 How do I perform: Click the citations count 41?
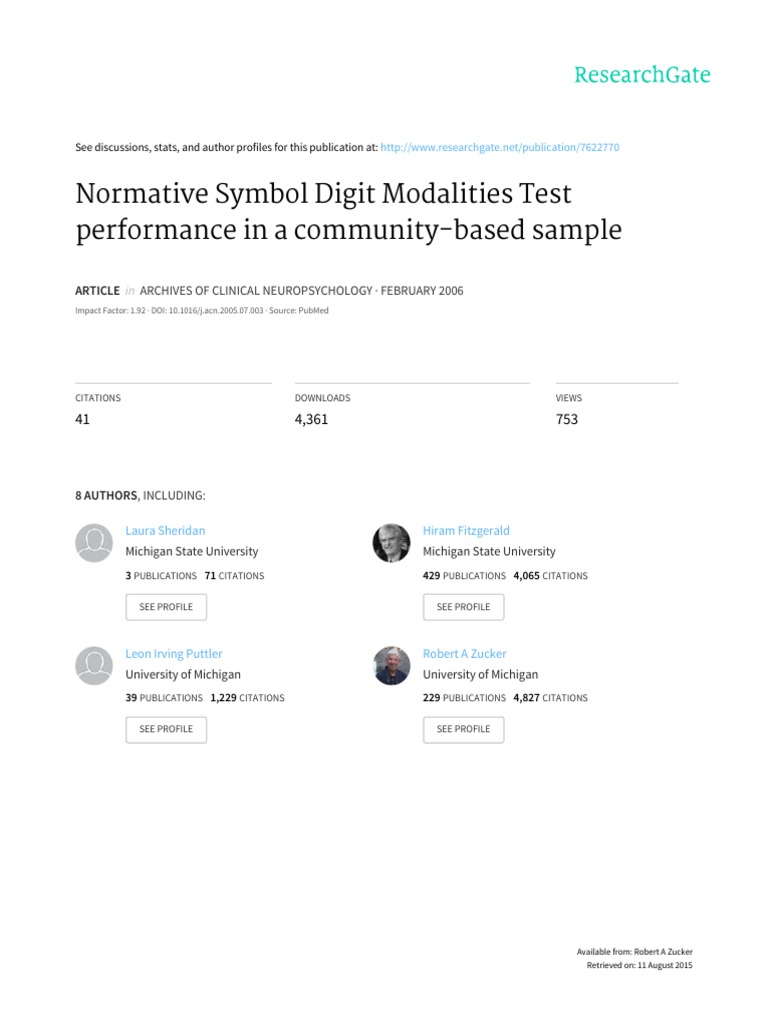click(x=83, y=420)
